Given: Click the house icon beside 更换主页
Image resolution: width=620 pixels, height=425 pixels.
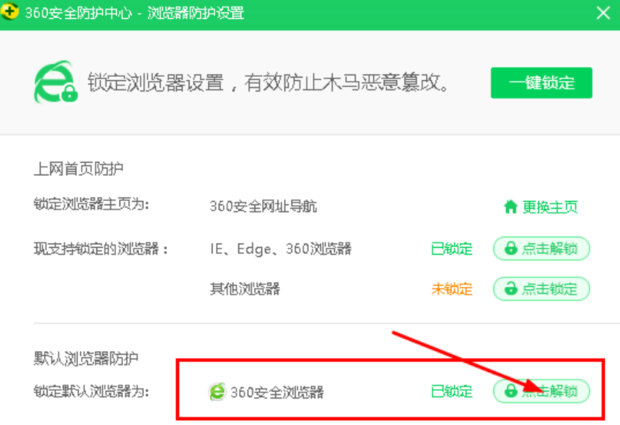Looking at the screenshot, I should pyautogui.click(x=510, y=206).
